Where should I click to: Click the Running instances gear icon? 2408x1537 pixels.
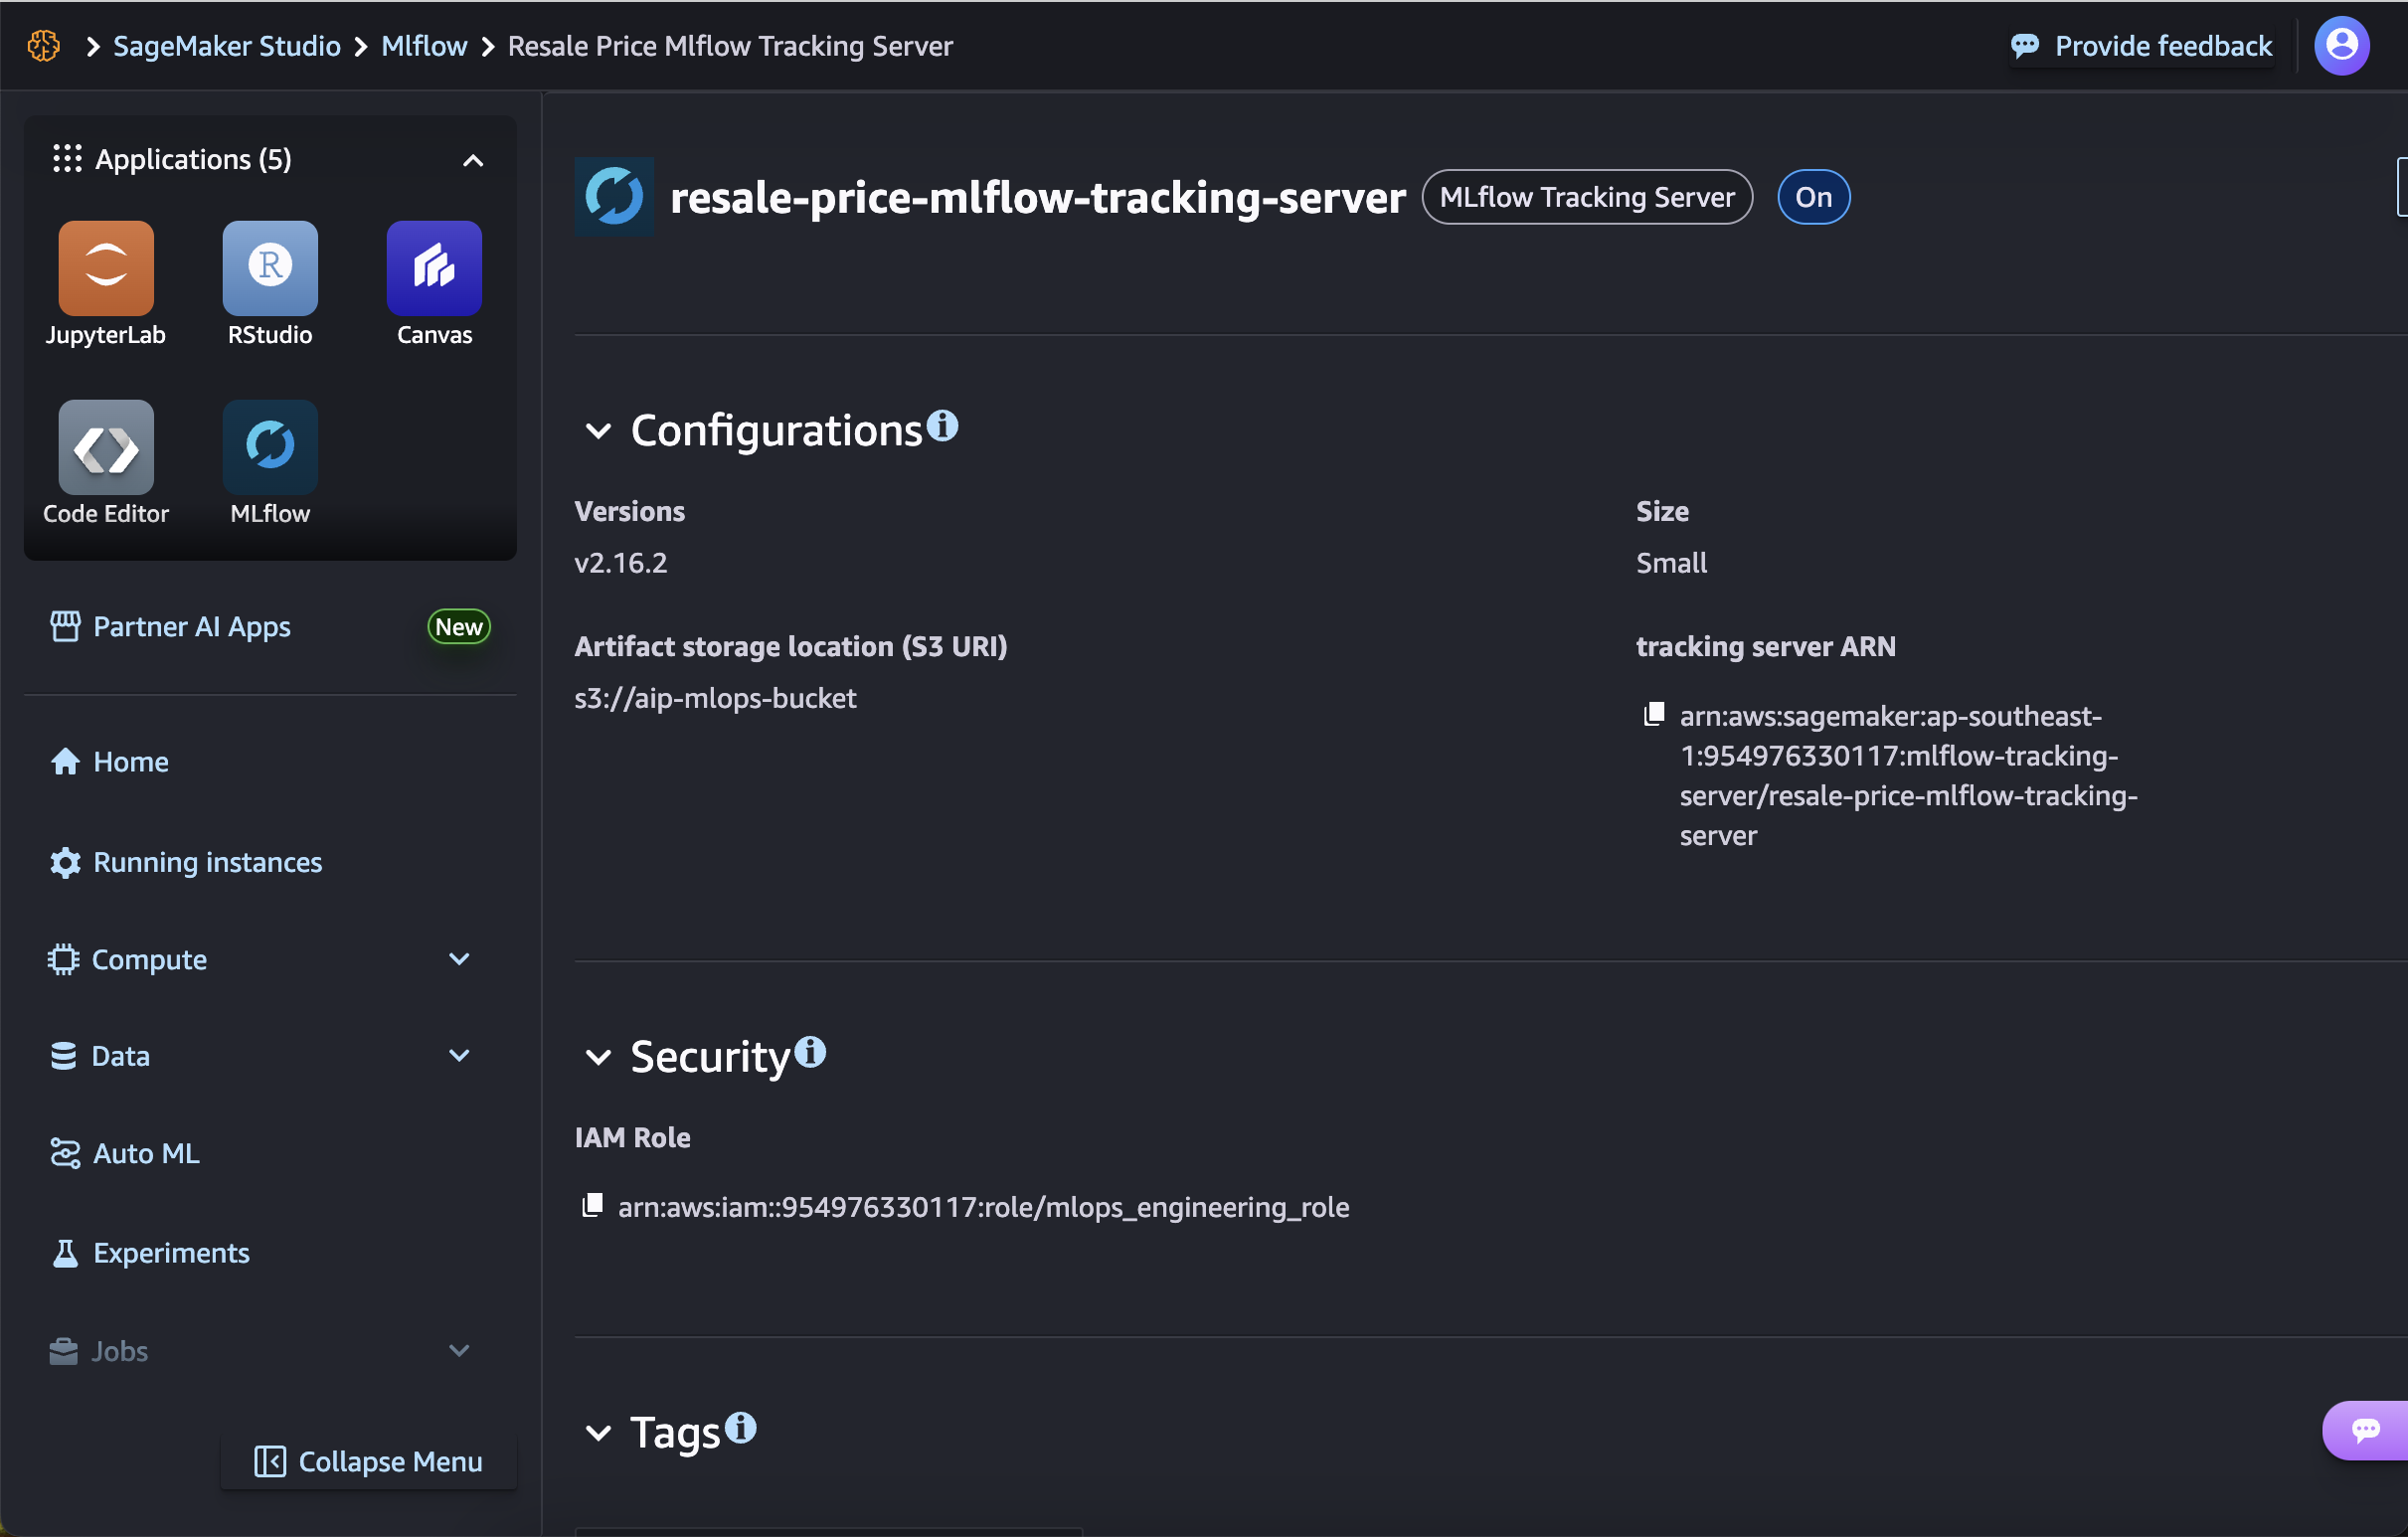coord(65,862)
